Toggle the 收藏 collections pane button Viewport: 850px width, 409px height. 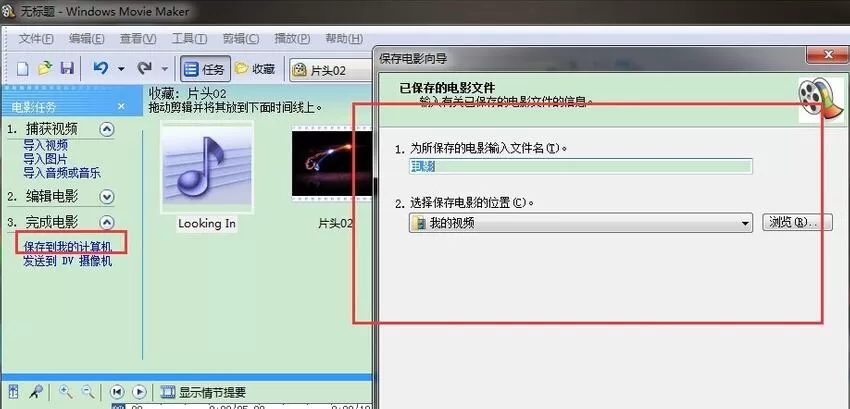255,69
